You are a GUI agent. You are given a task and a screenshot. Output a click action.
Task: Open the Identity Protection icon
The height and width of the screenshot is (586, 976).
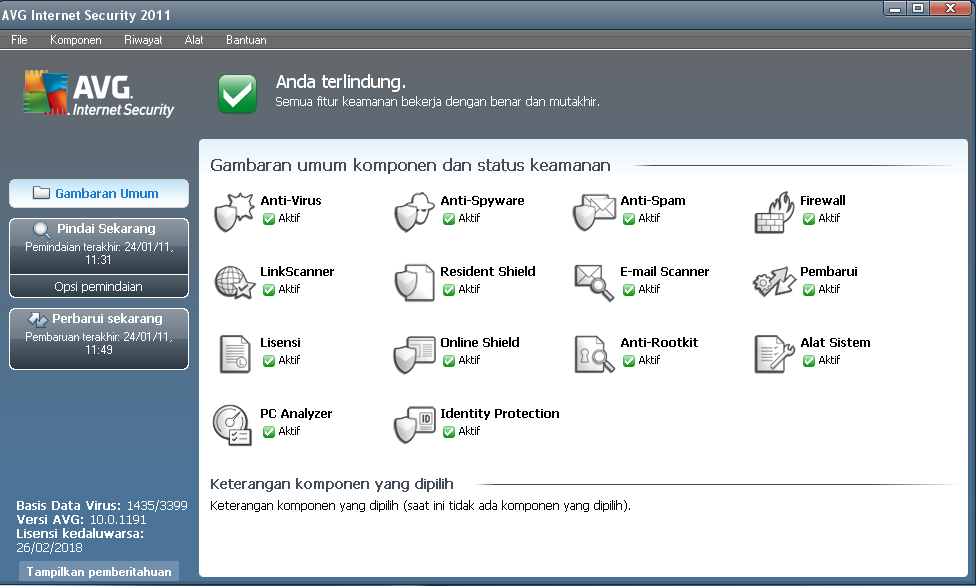pyautogui.click(x=414, y=425)
